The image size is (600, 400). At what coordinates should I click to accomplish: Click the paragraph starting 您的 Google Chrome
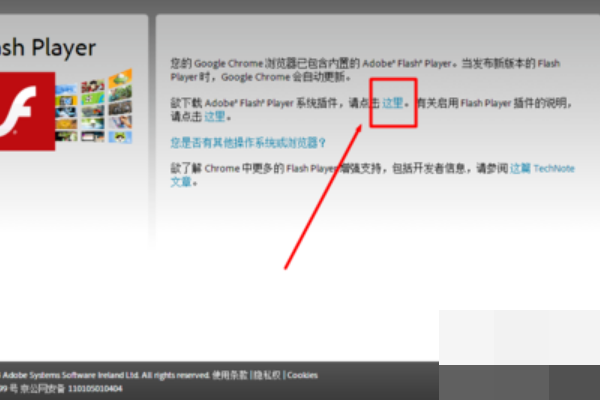[365, 70]
